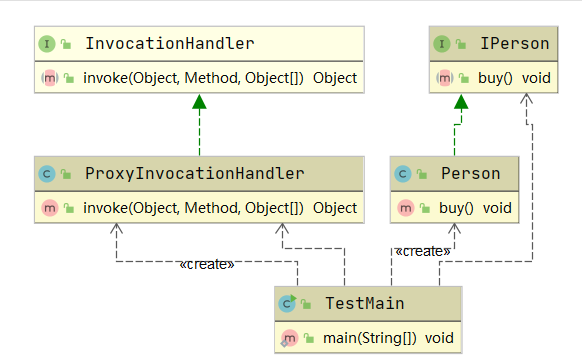This screenshot has width=582, height=364.
Task: Click the main method icon in TestMain
Action: (289, 338)
